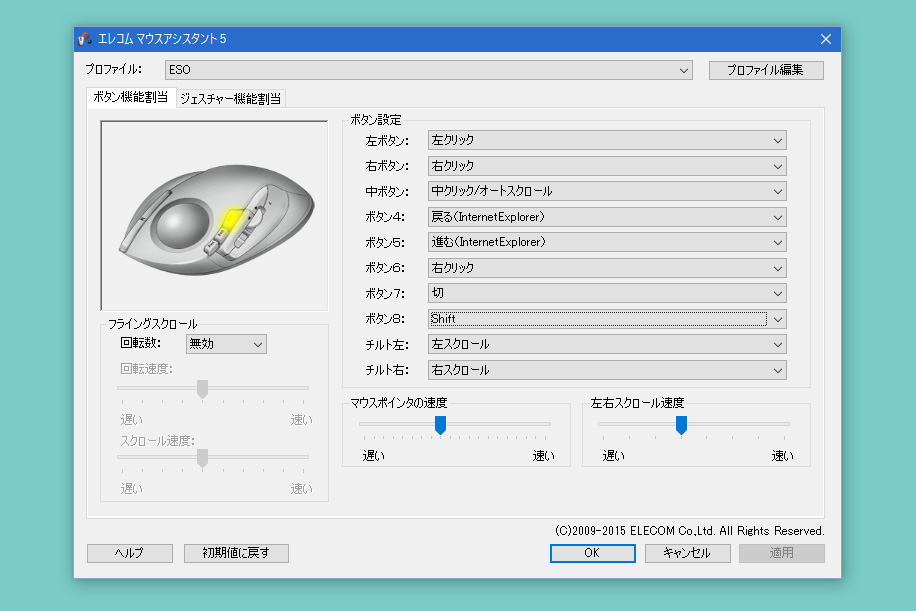Expand the 右ボタン function dropdown
This screenshot has width=916, height=611.
pos(607,166)
